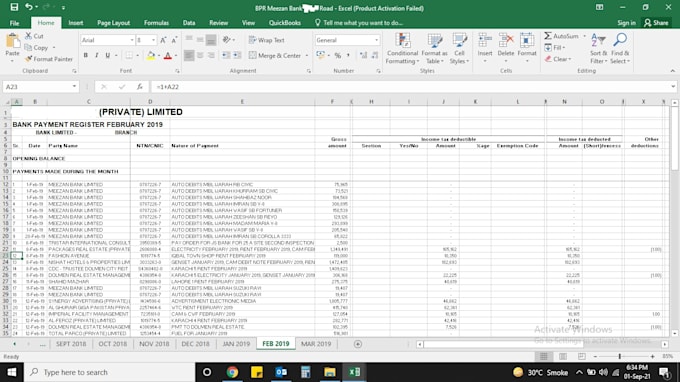Click the Borders icon

(129, 56)
